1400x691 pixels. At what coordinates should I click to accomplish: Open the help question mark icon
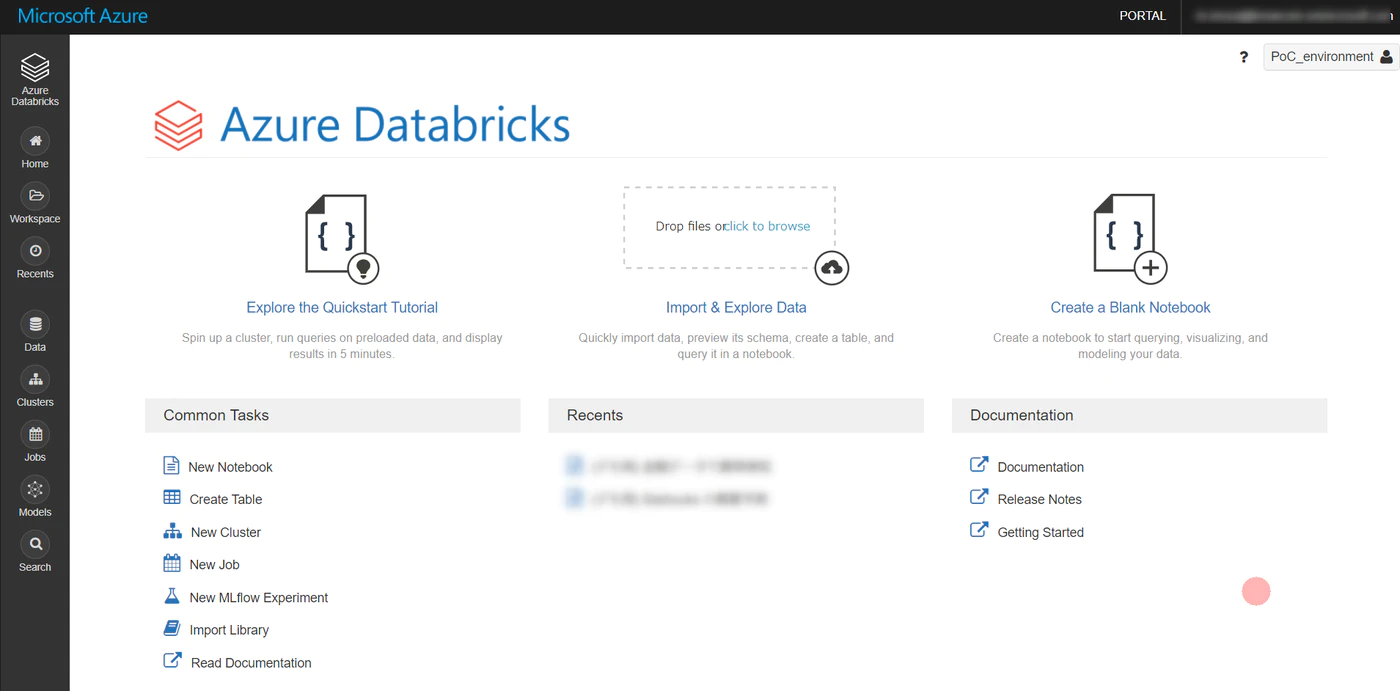(x=1244, y=58)
